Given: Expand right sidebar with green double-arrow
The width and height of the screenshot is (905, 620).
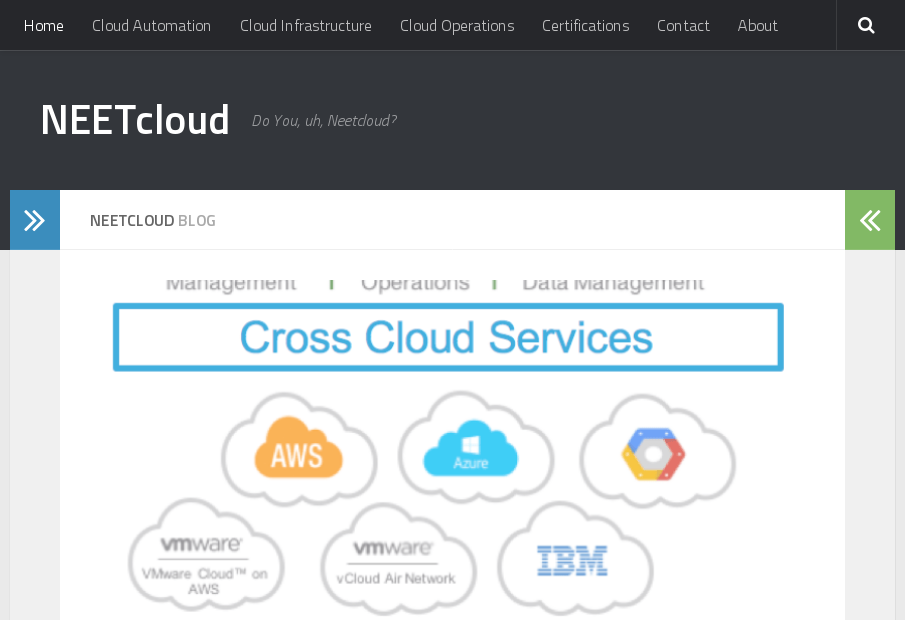Looking at the screenshot, I should [x=870, y=220].
